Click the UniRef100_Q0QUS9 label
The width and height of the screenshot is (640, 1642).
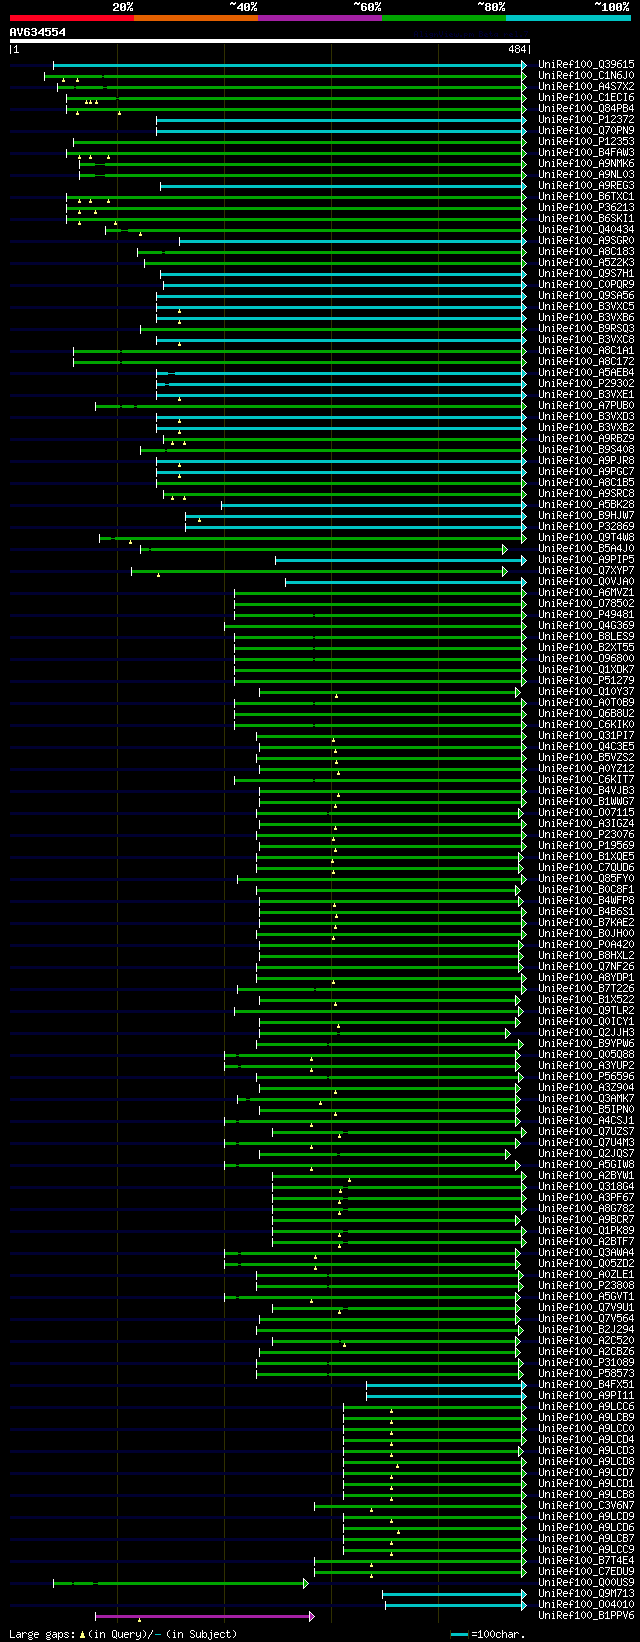point(586,1582)
